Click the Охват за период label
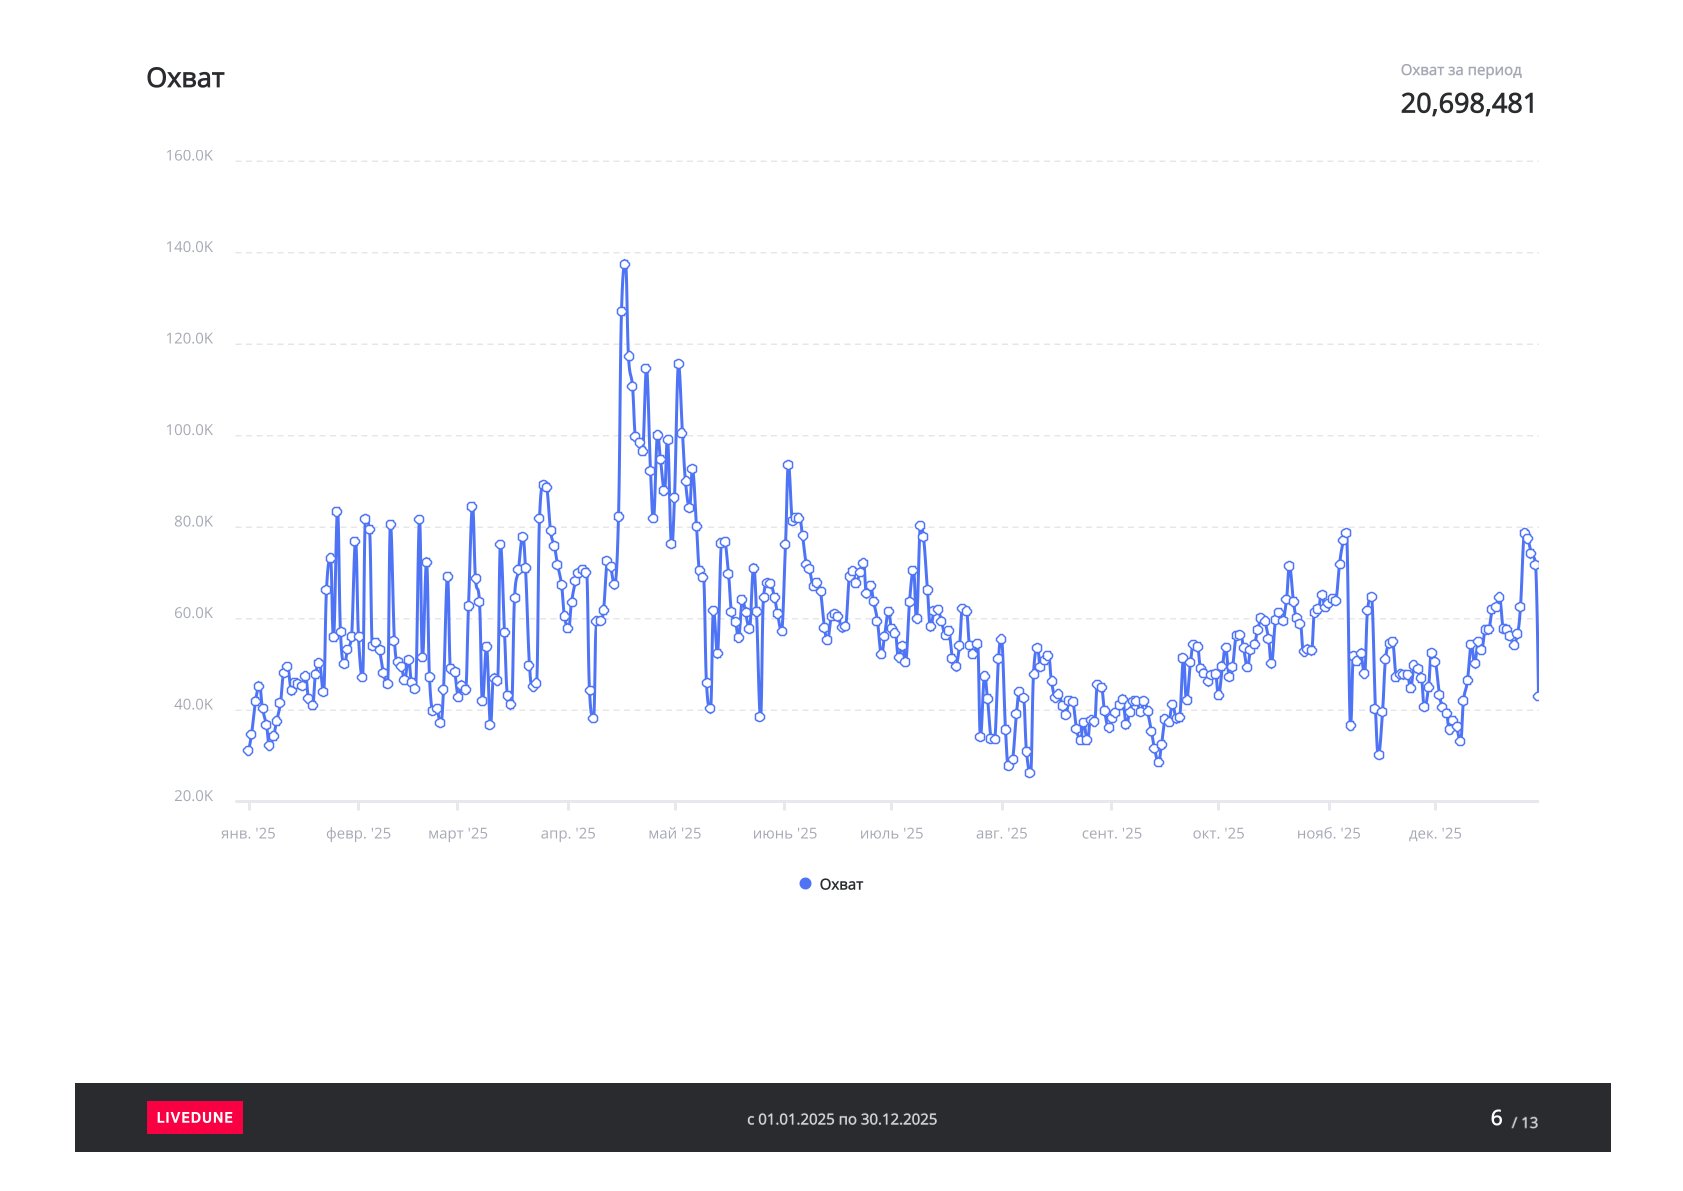 1460,70
